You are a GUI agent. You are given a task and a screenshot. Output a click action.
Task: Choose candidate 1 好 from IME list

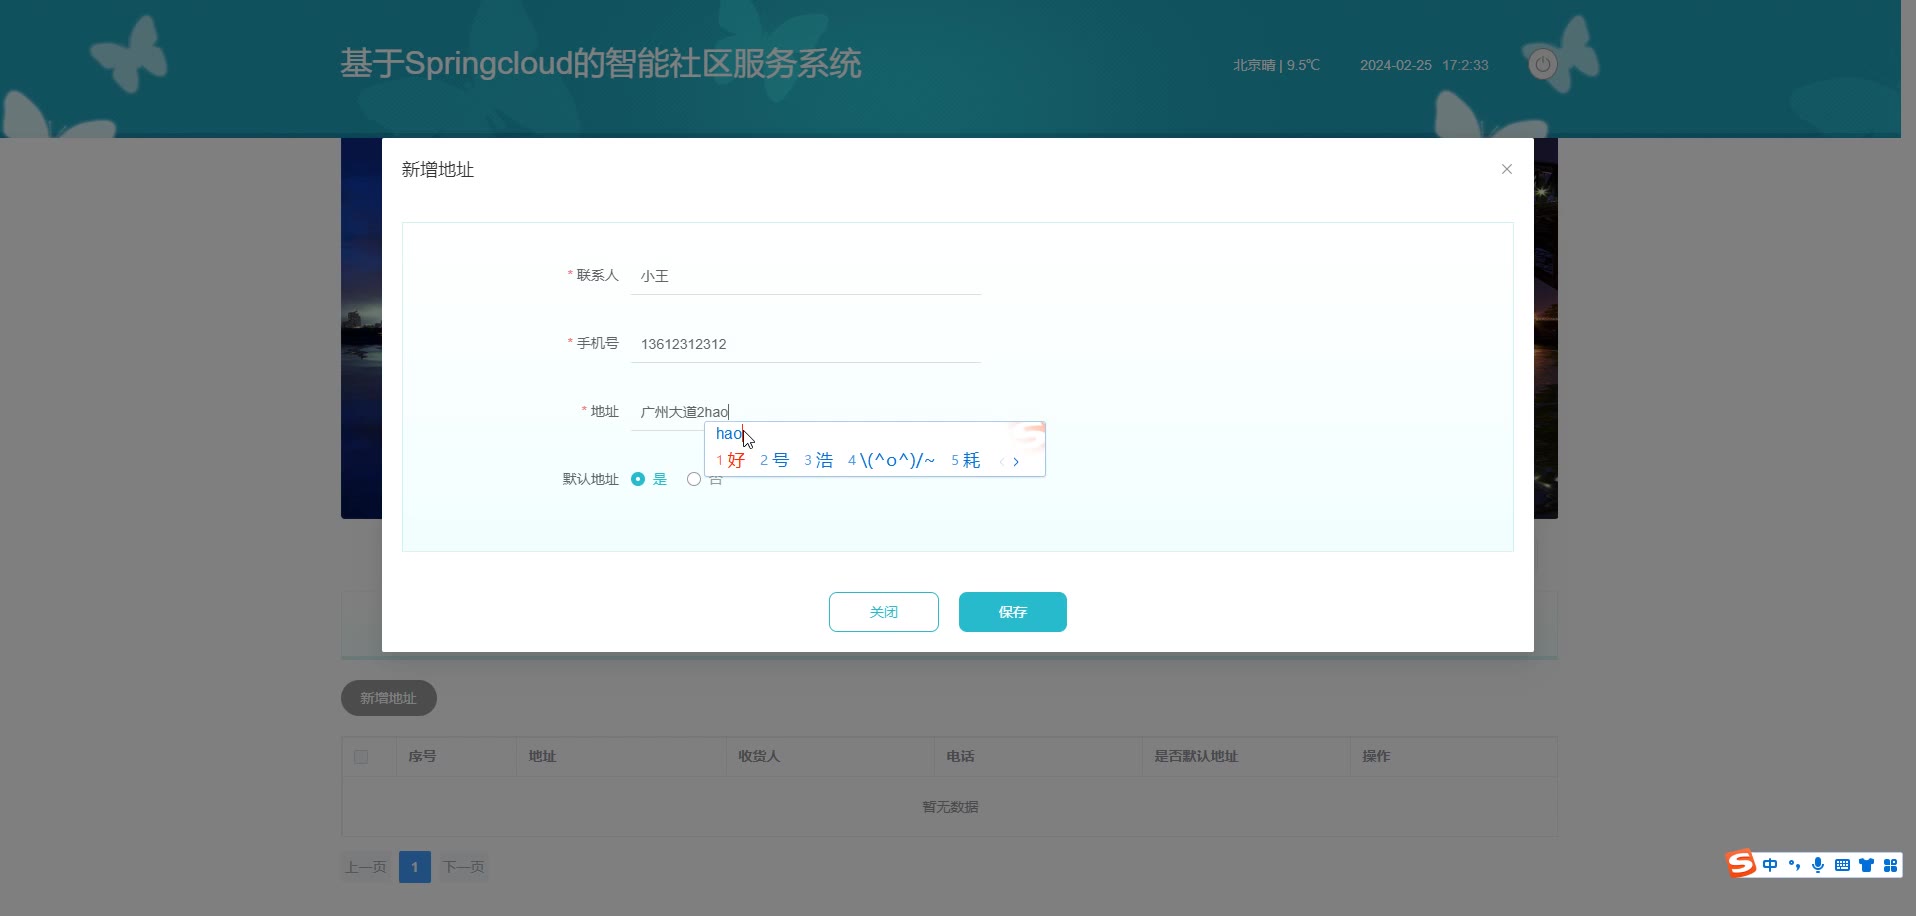[731, 460]
